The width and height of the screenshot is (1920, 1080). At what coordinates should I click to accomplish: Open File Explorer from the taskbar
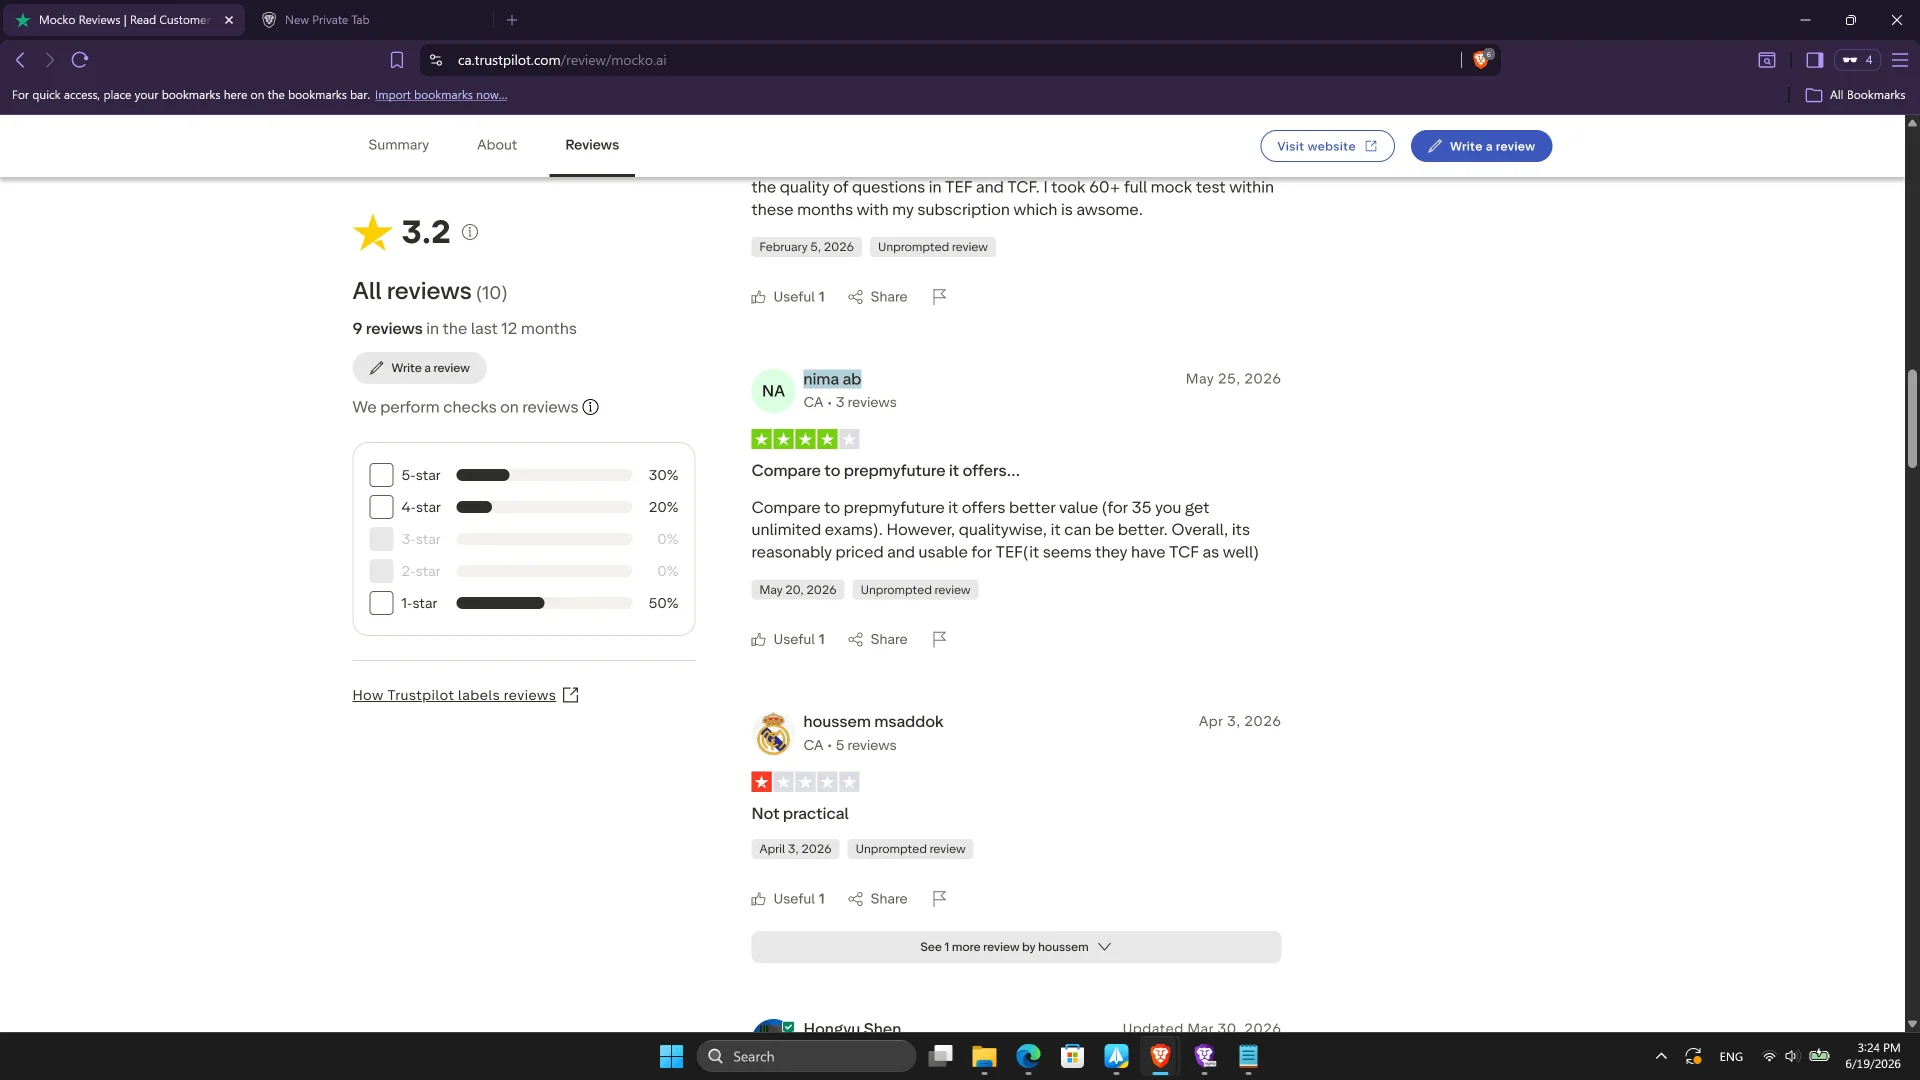984,1056
